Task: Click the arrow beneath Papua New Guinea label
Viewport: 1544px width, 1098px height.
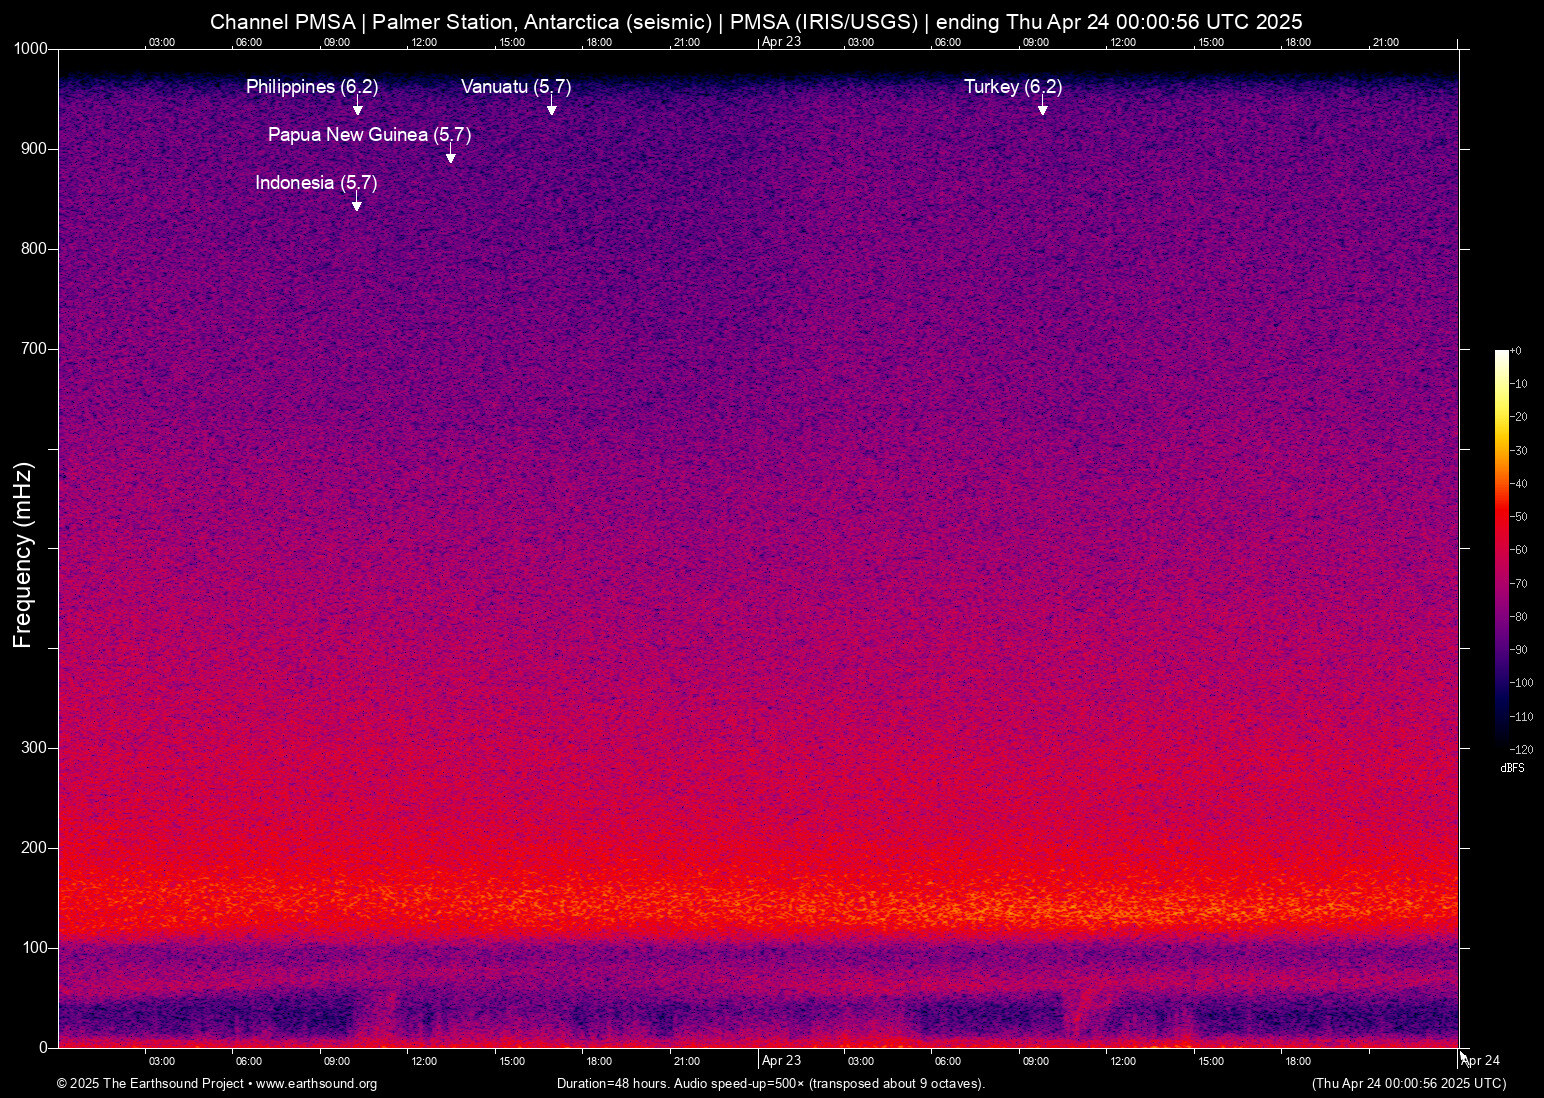Action: point(450,156)
